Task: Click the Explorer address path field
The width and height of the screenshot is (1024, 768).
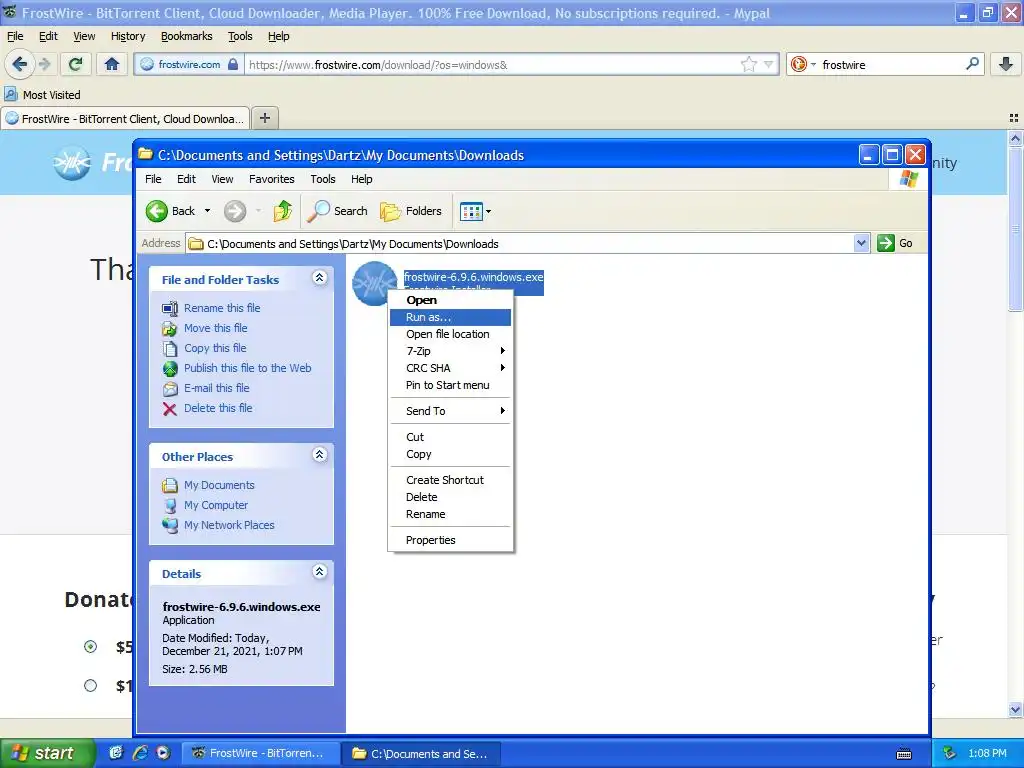Action: coord(520,243)
